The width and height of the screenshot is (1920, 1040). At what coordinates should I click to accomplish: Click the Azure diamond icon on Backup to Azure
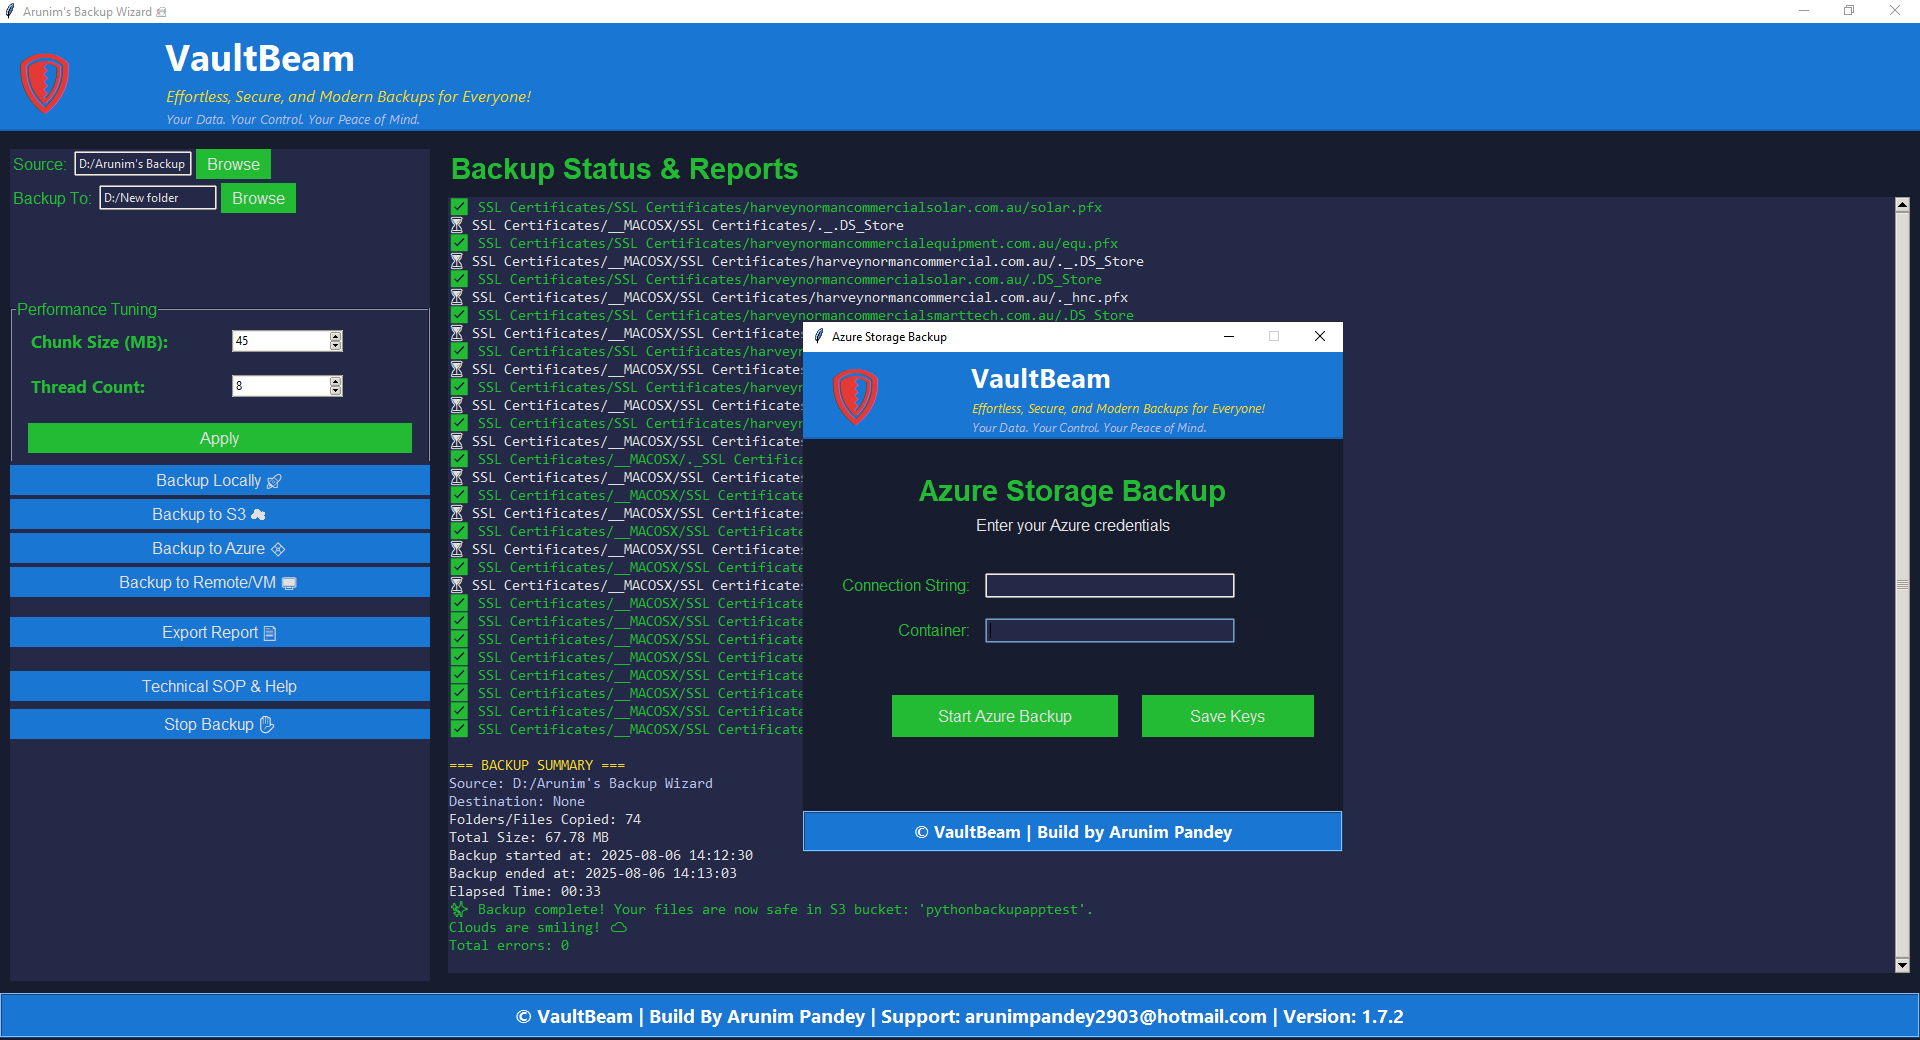click(278, 548)
